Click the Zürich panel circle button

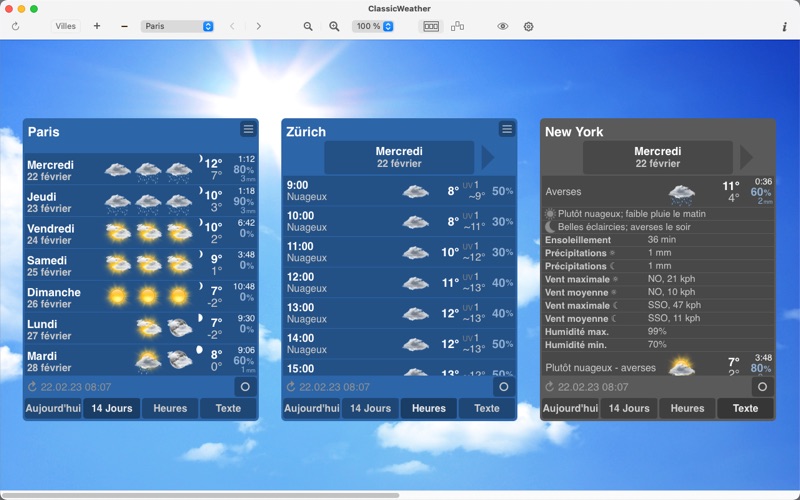click(x=504, y=387)
